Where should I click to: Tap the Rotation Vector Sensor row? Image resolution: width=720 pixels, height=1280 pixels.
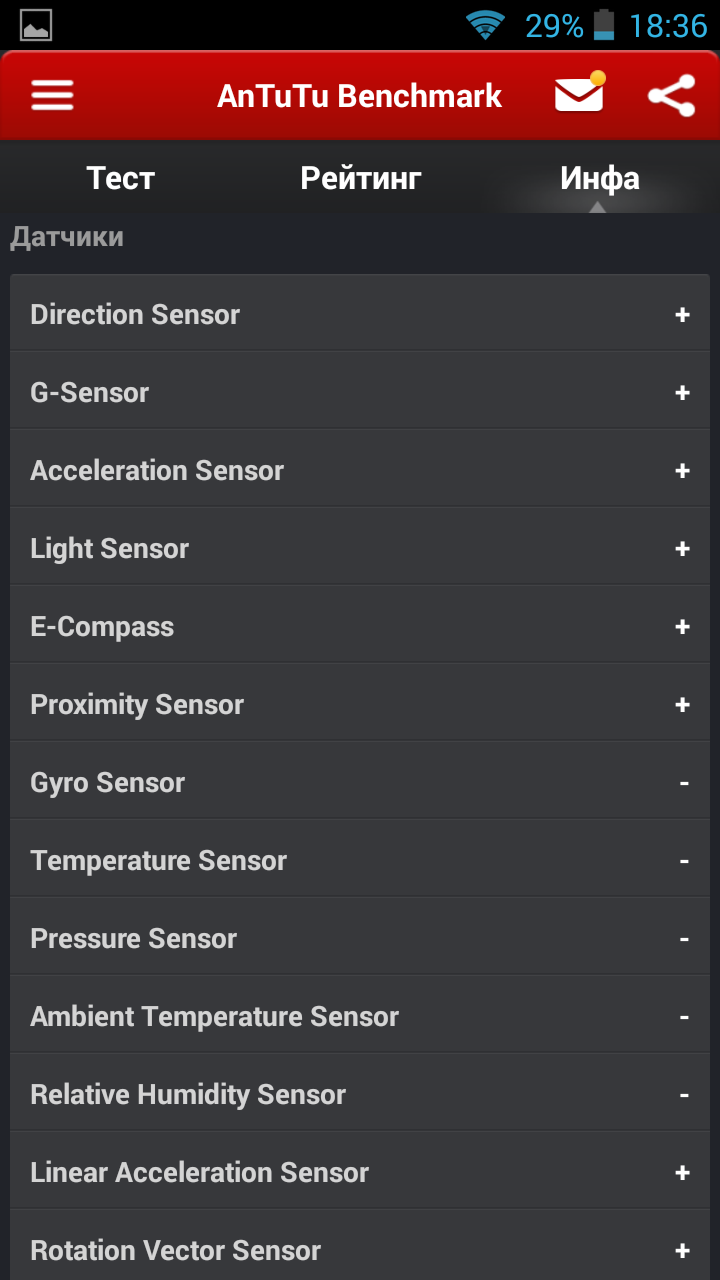tap(360, 1246)
